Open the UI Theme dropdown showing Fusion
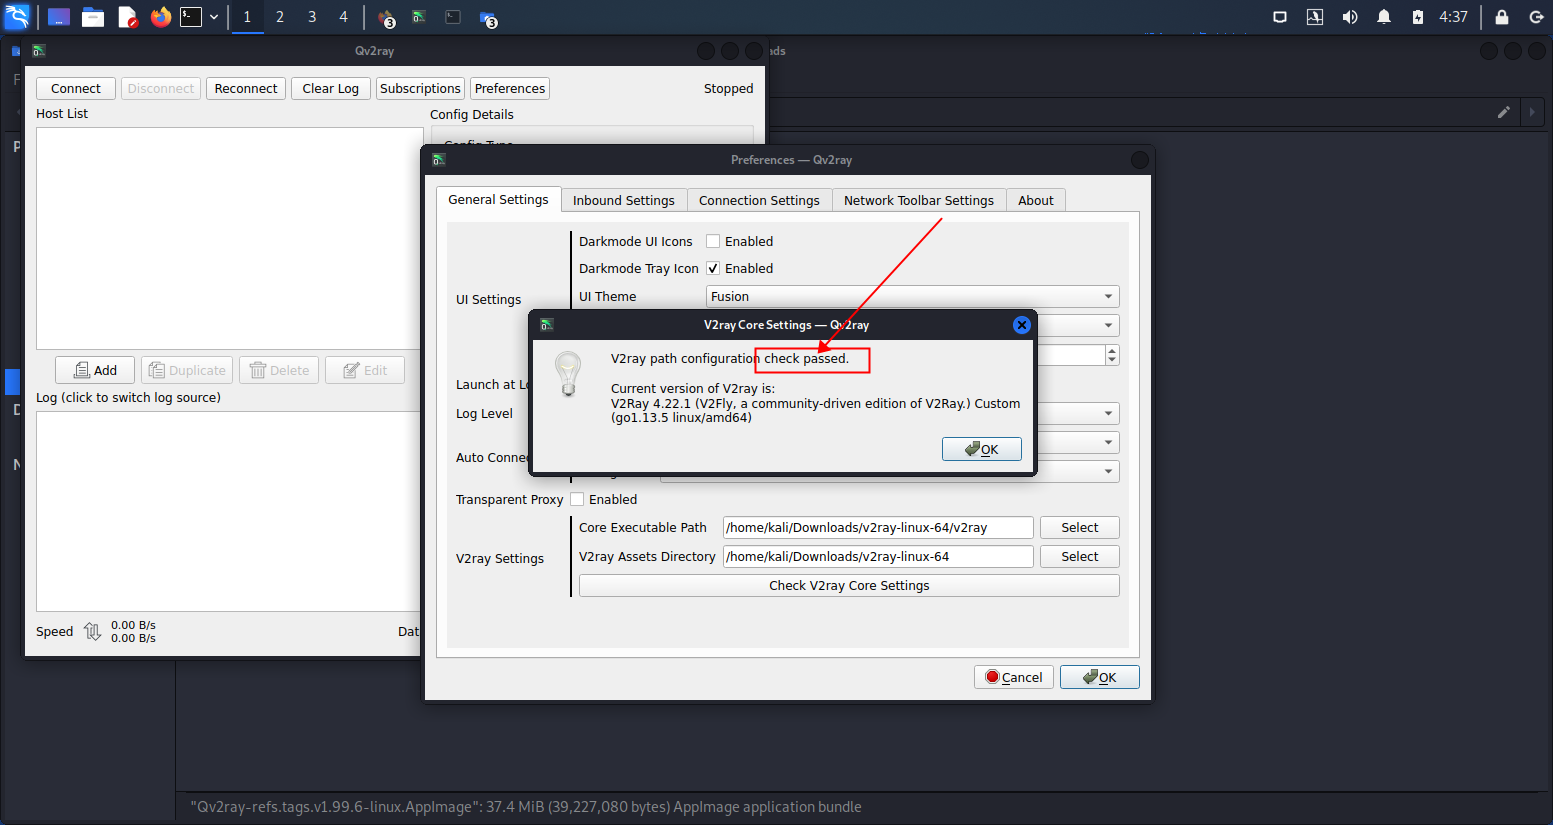The image size is (1553, 825). pos(913,297)
